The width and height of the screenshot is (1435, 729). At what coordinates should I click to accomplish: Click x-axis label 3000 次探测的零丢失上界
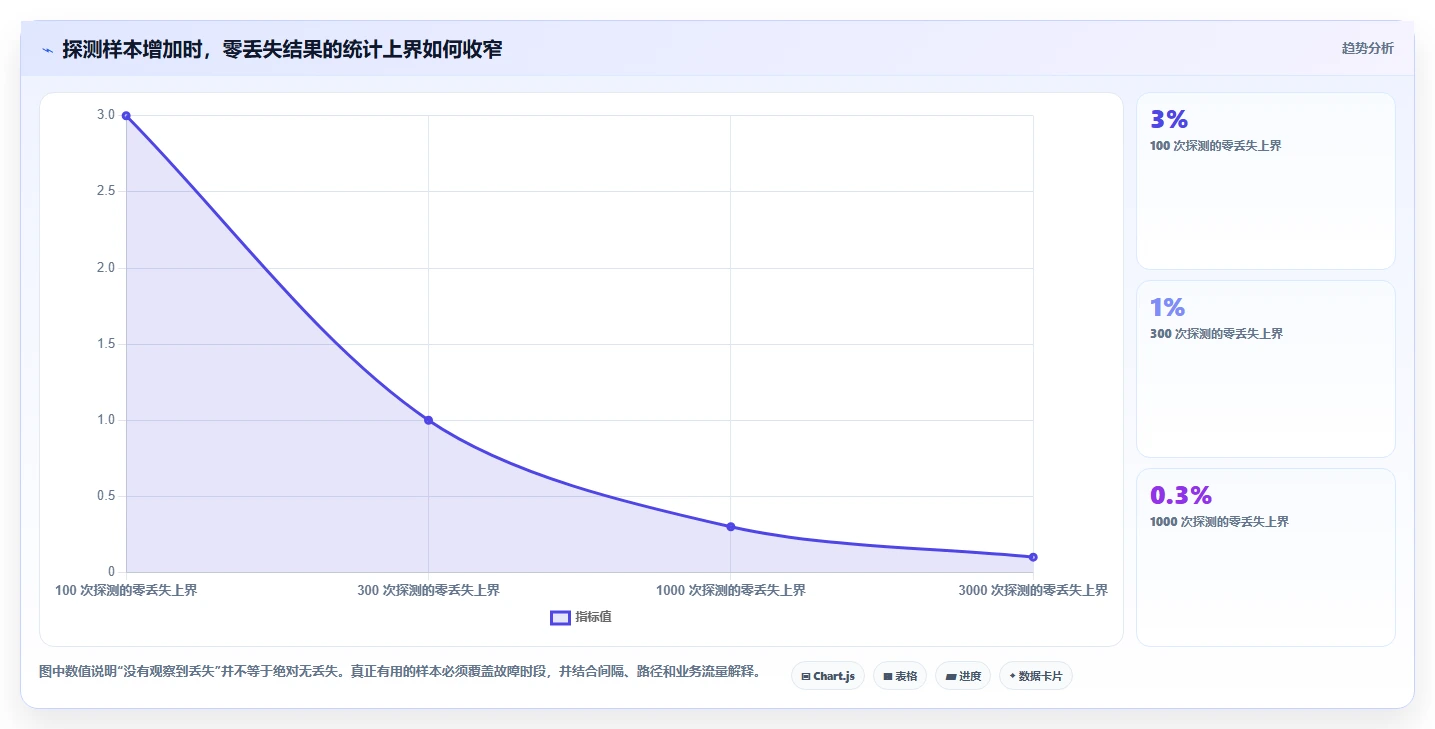pos(1033,590)
